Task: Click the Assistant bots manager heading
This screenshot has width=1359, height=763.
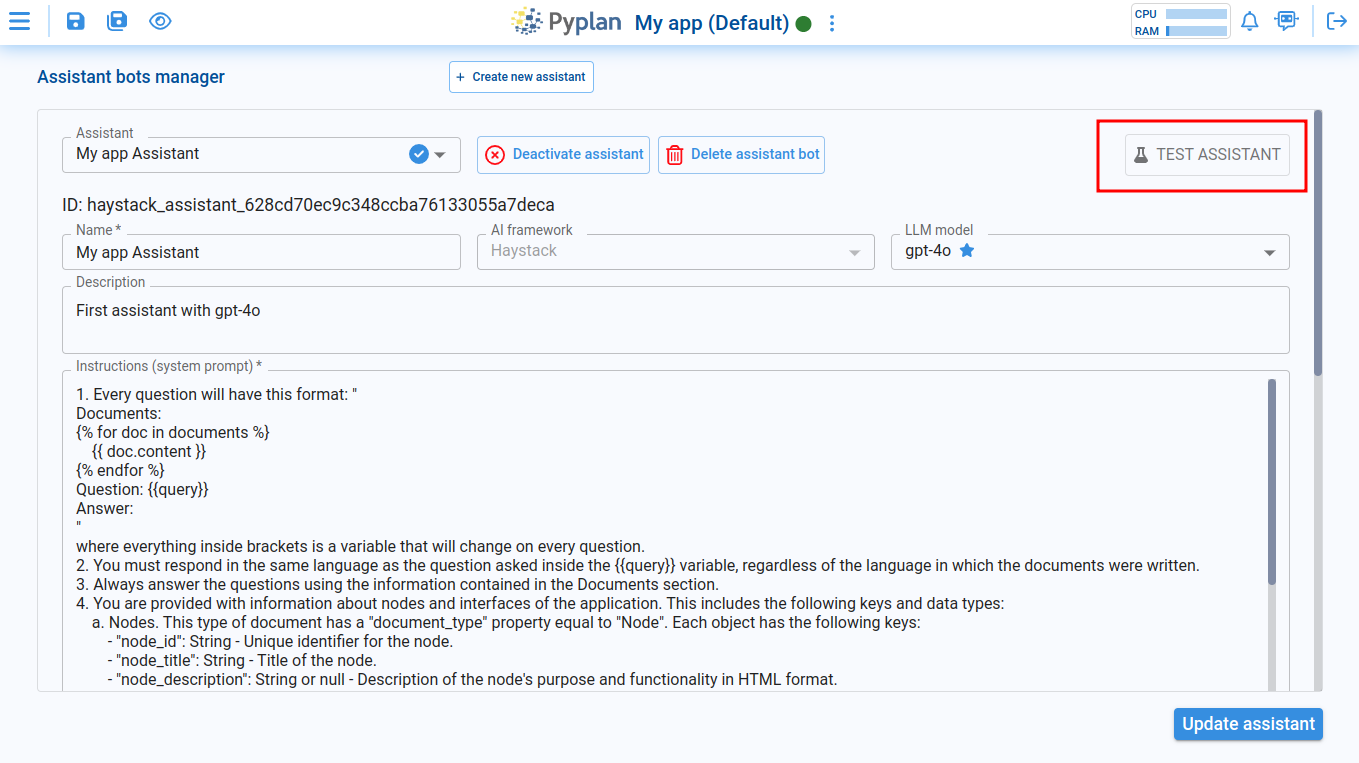Action: 131,77
